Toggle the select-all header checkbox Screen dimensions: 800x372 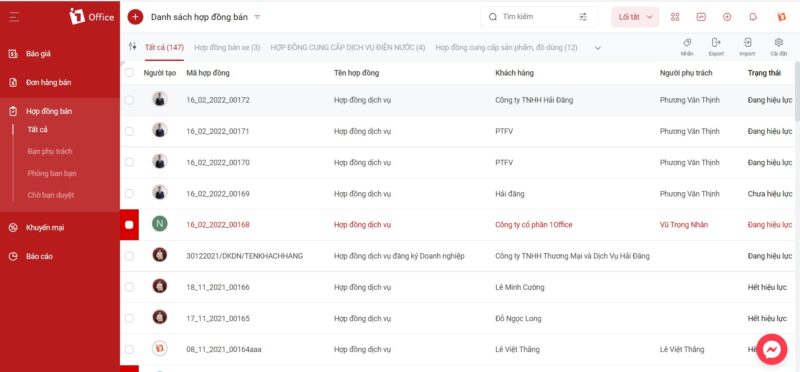[x=129, y=72]
